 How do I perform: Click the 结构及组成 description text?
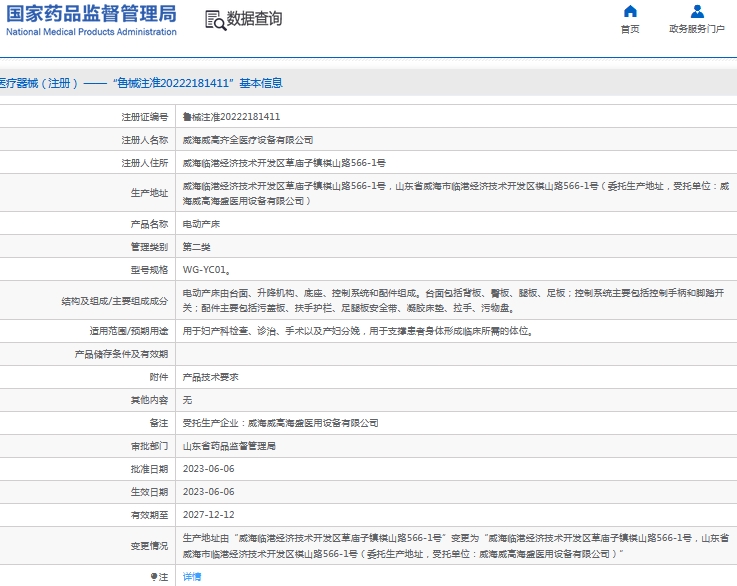[x=453, y=300]
